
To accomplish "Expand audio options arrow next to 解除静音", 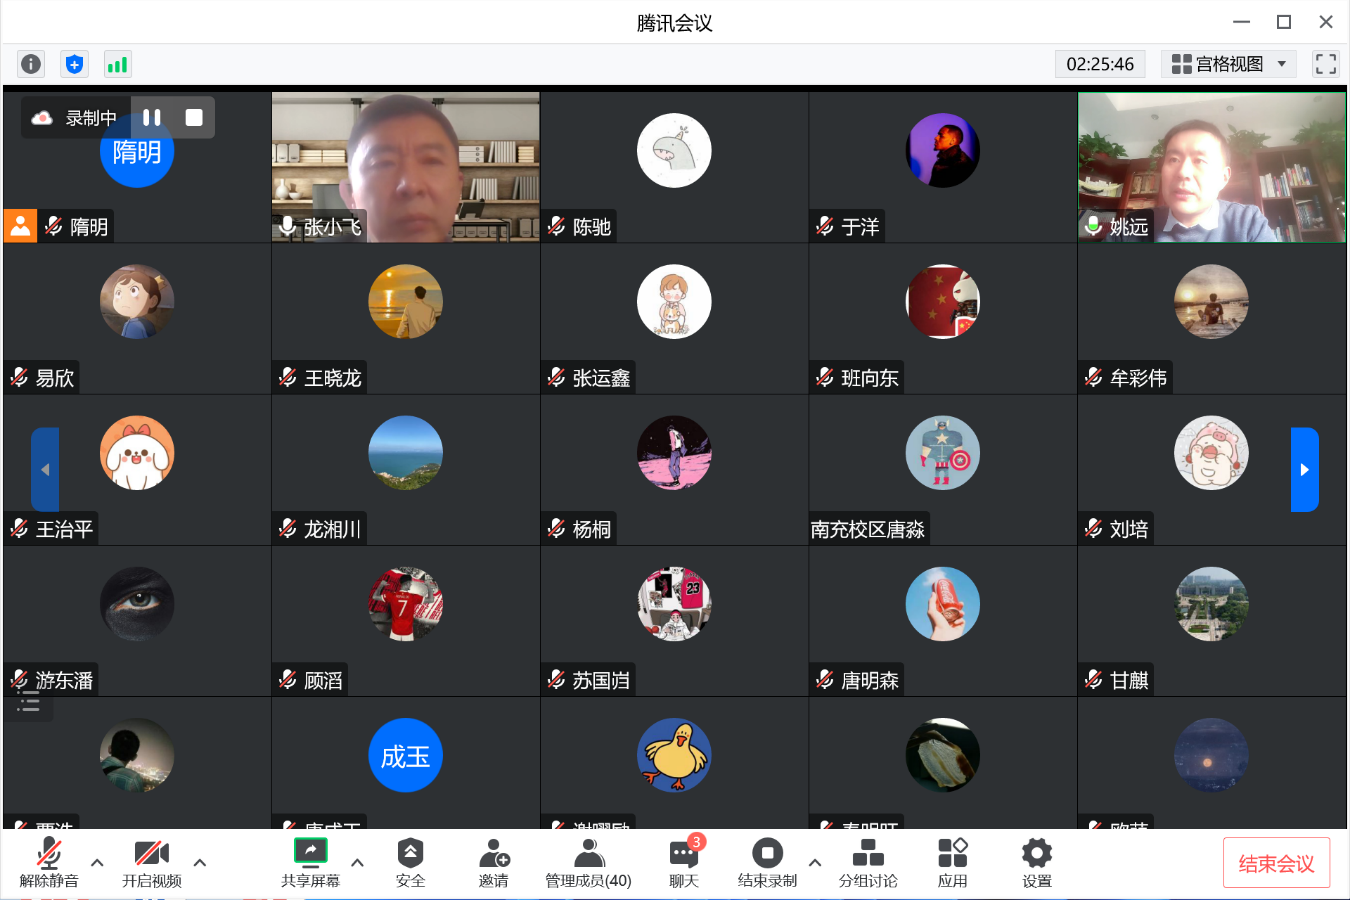I will click(x=97, y=862).
